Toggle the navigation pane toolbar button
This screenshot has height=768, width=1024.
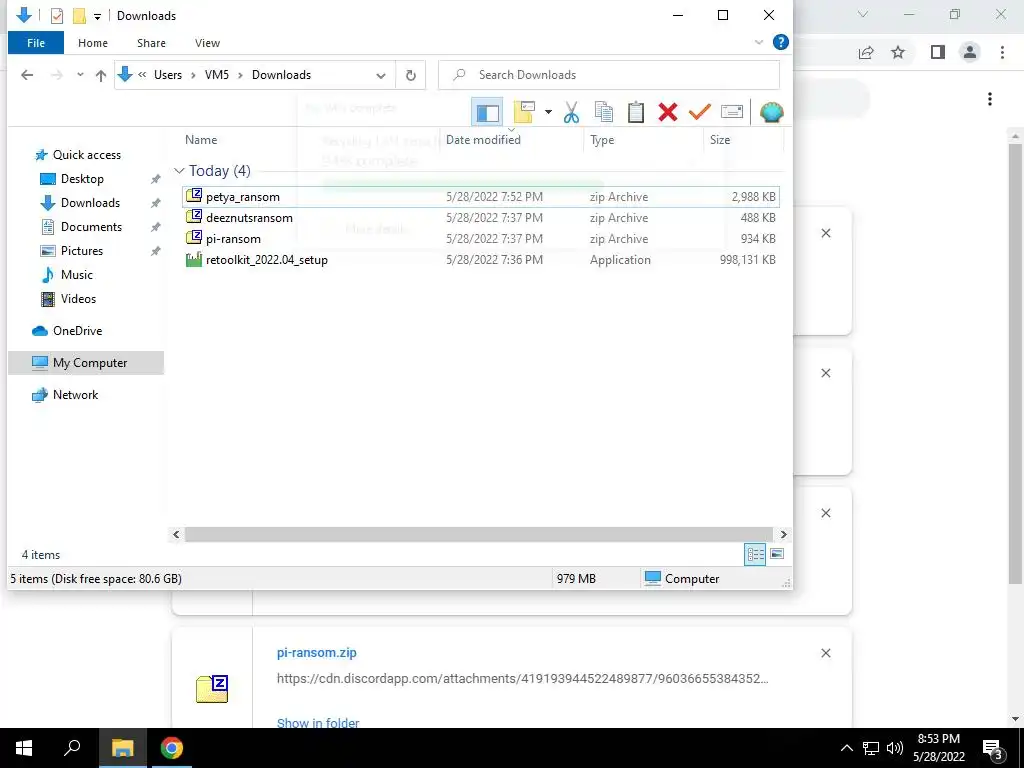[x=487, y=112]
